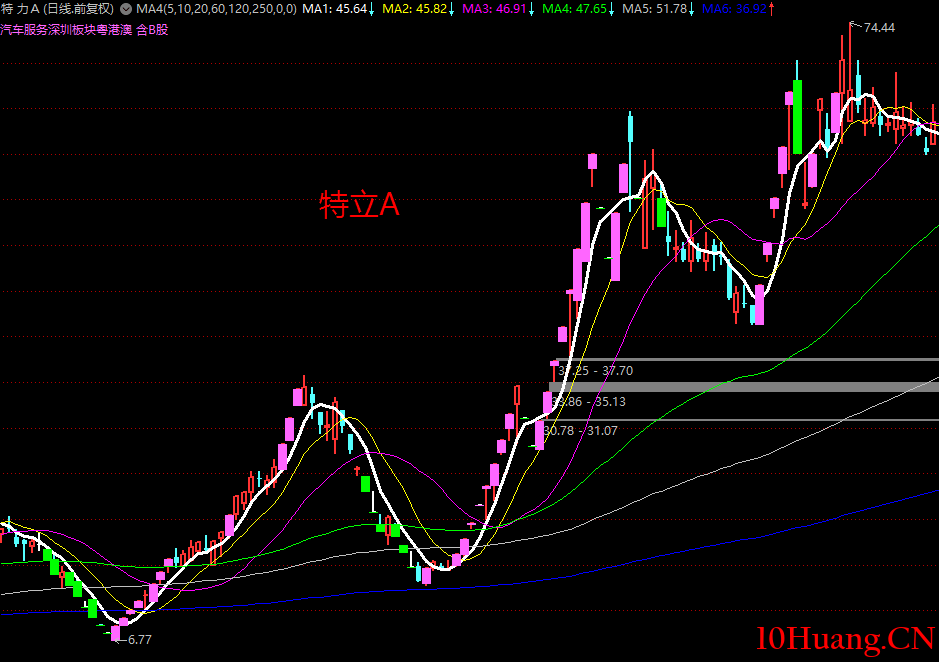The width and height of the screenshot is (939, 662).
Task: Select the MA4(5,10,20,60,120,250,0,0) indicator label
Action: pyautogui.click(x=216, y=9)
